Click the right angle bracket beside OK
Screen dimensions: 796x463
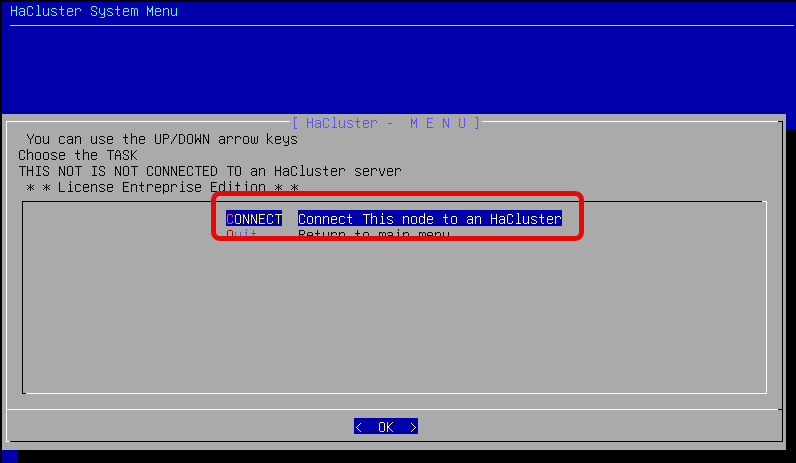414,427
